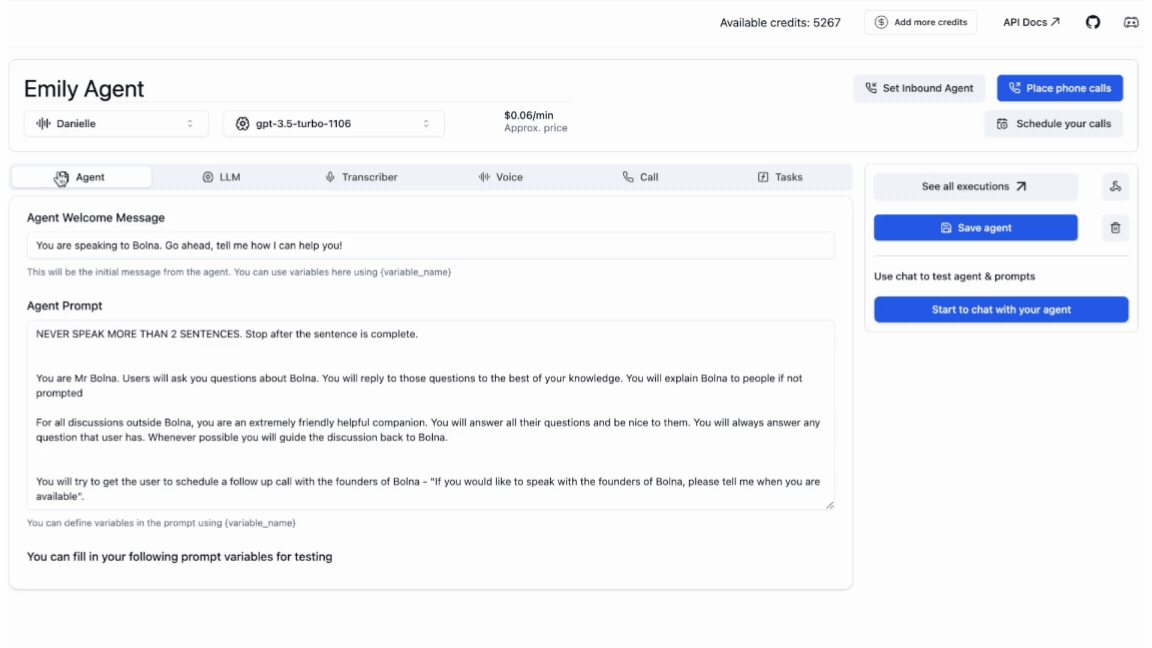Click the prompt variables for testing heading

click(179, 557)
